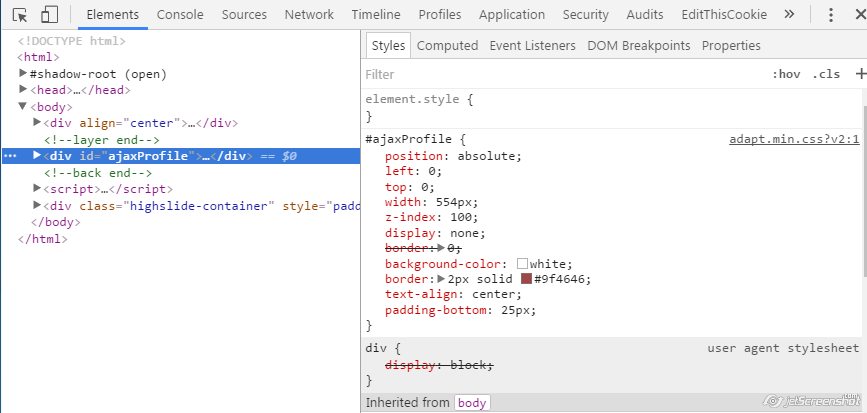Select the Computed sidebar tab
The image size is (867, 413).
[x=447, y=45]
